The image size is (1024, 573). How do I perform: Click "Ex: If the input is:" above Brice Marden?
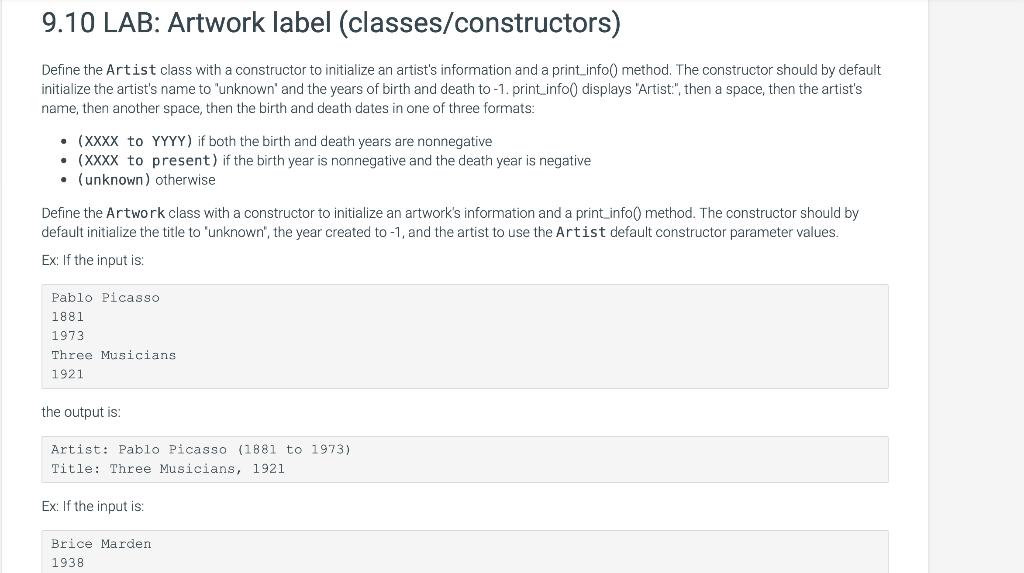(93, 506)
